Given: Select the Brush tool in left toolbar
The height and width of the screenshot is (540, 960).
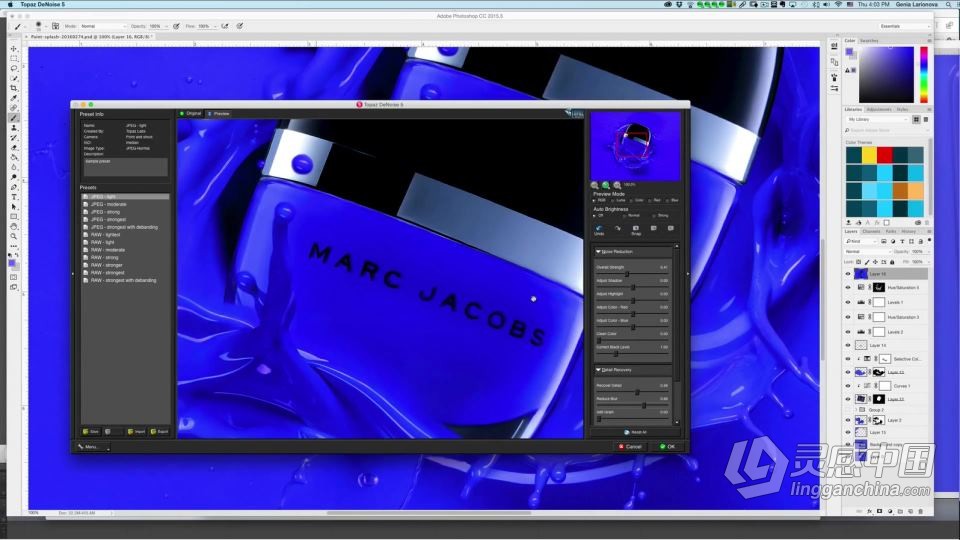Looking at the screenshot, I should 13,118.
